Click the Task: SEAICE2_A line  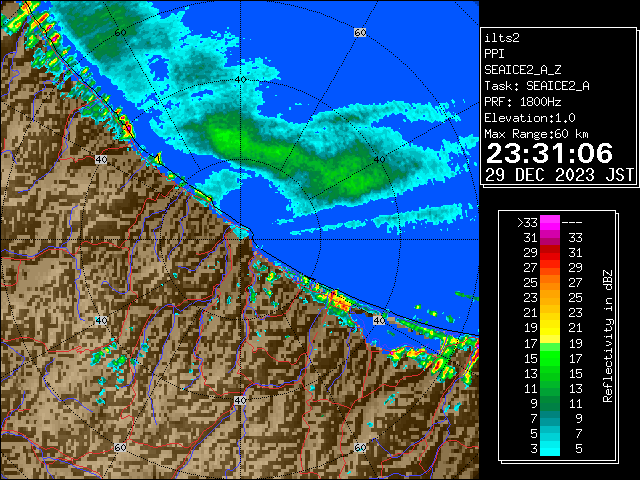click(537, 86)
